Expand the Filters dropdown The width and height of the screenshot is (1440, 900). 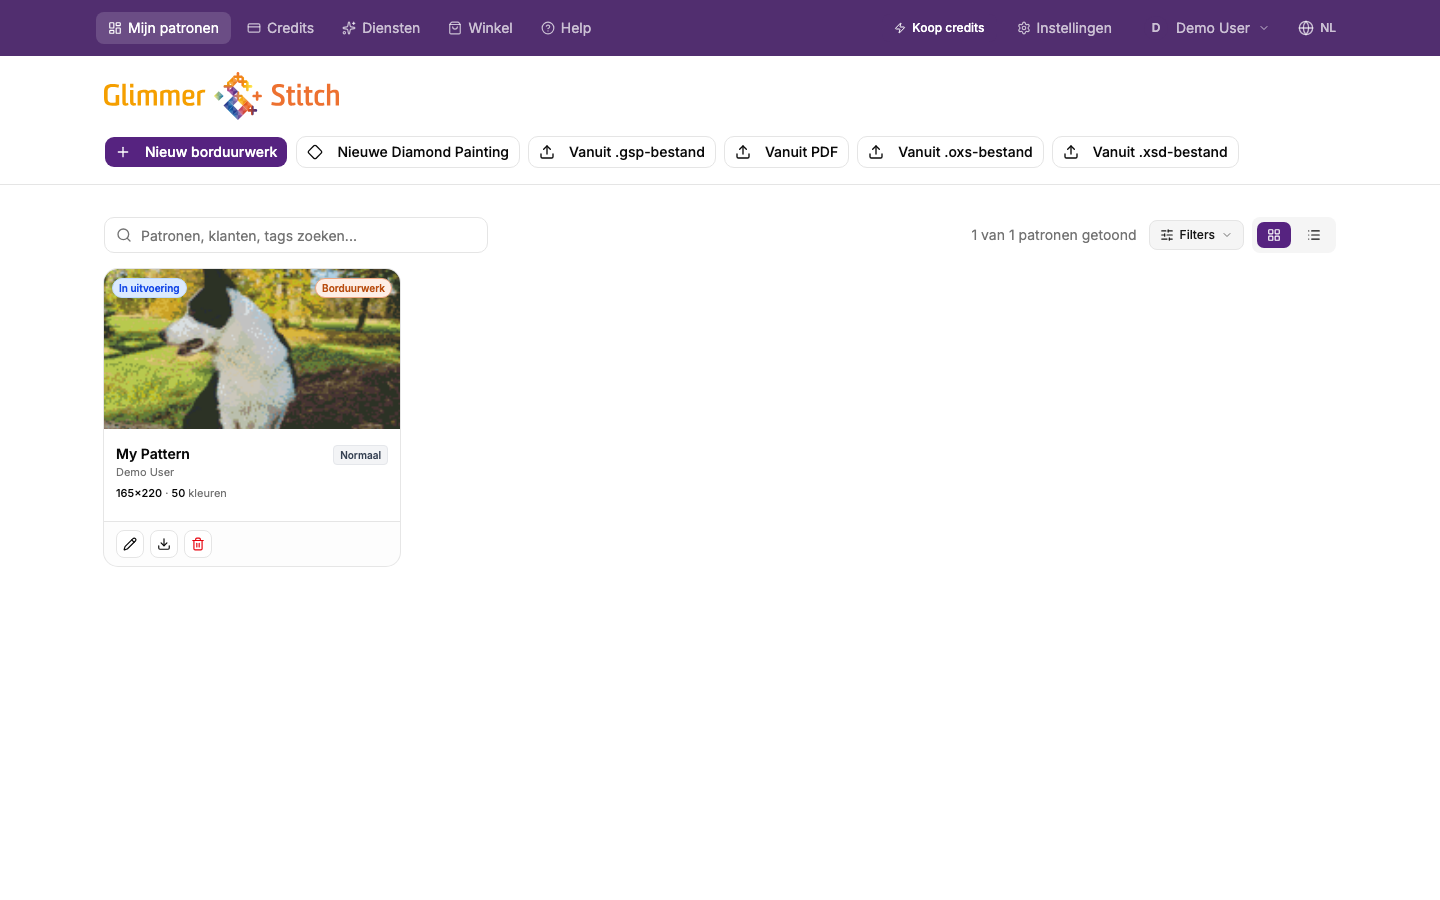click(1196, 235)
